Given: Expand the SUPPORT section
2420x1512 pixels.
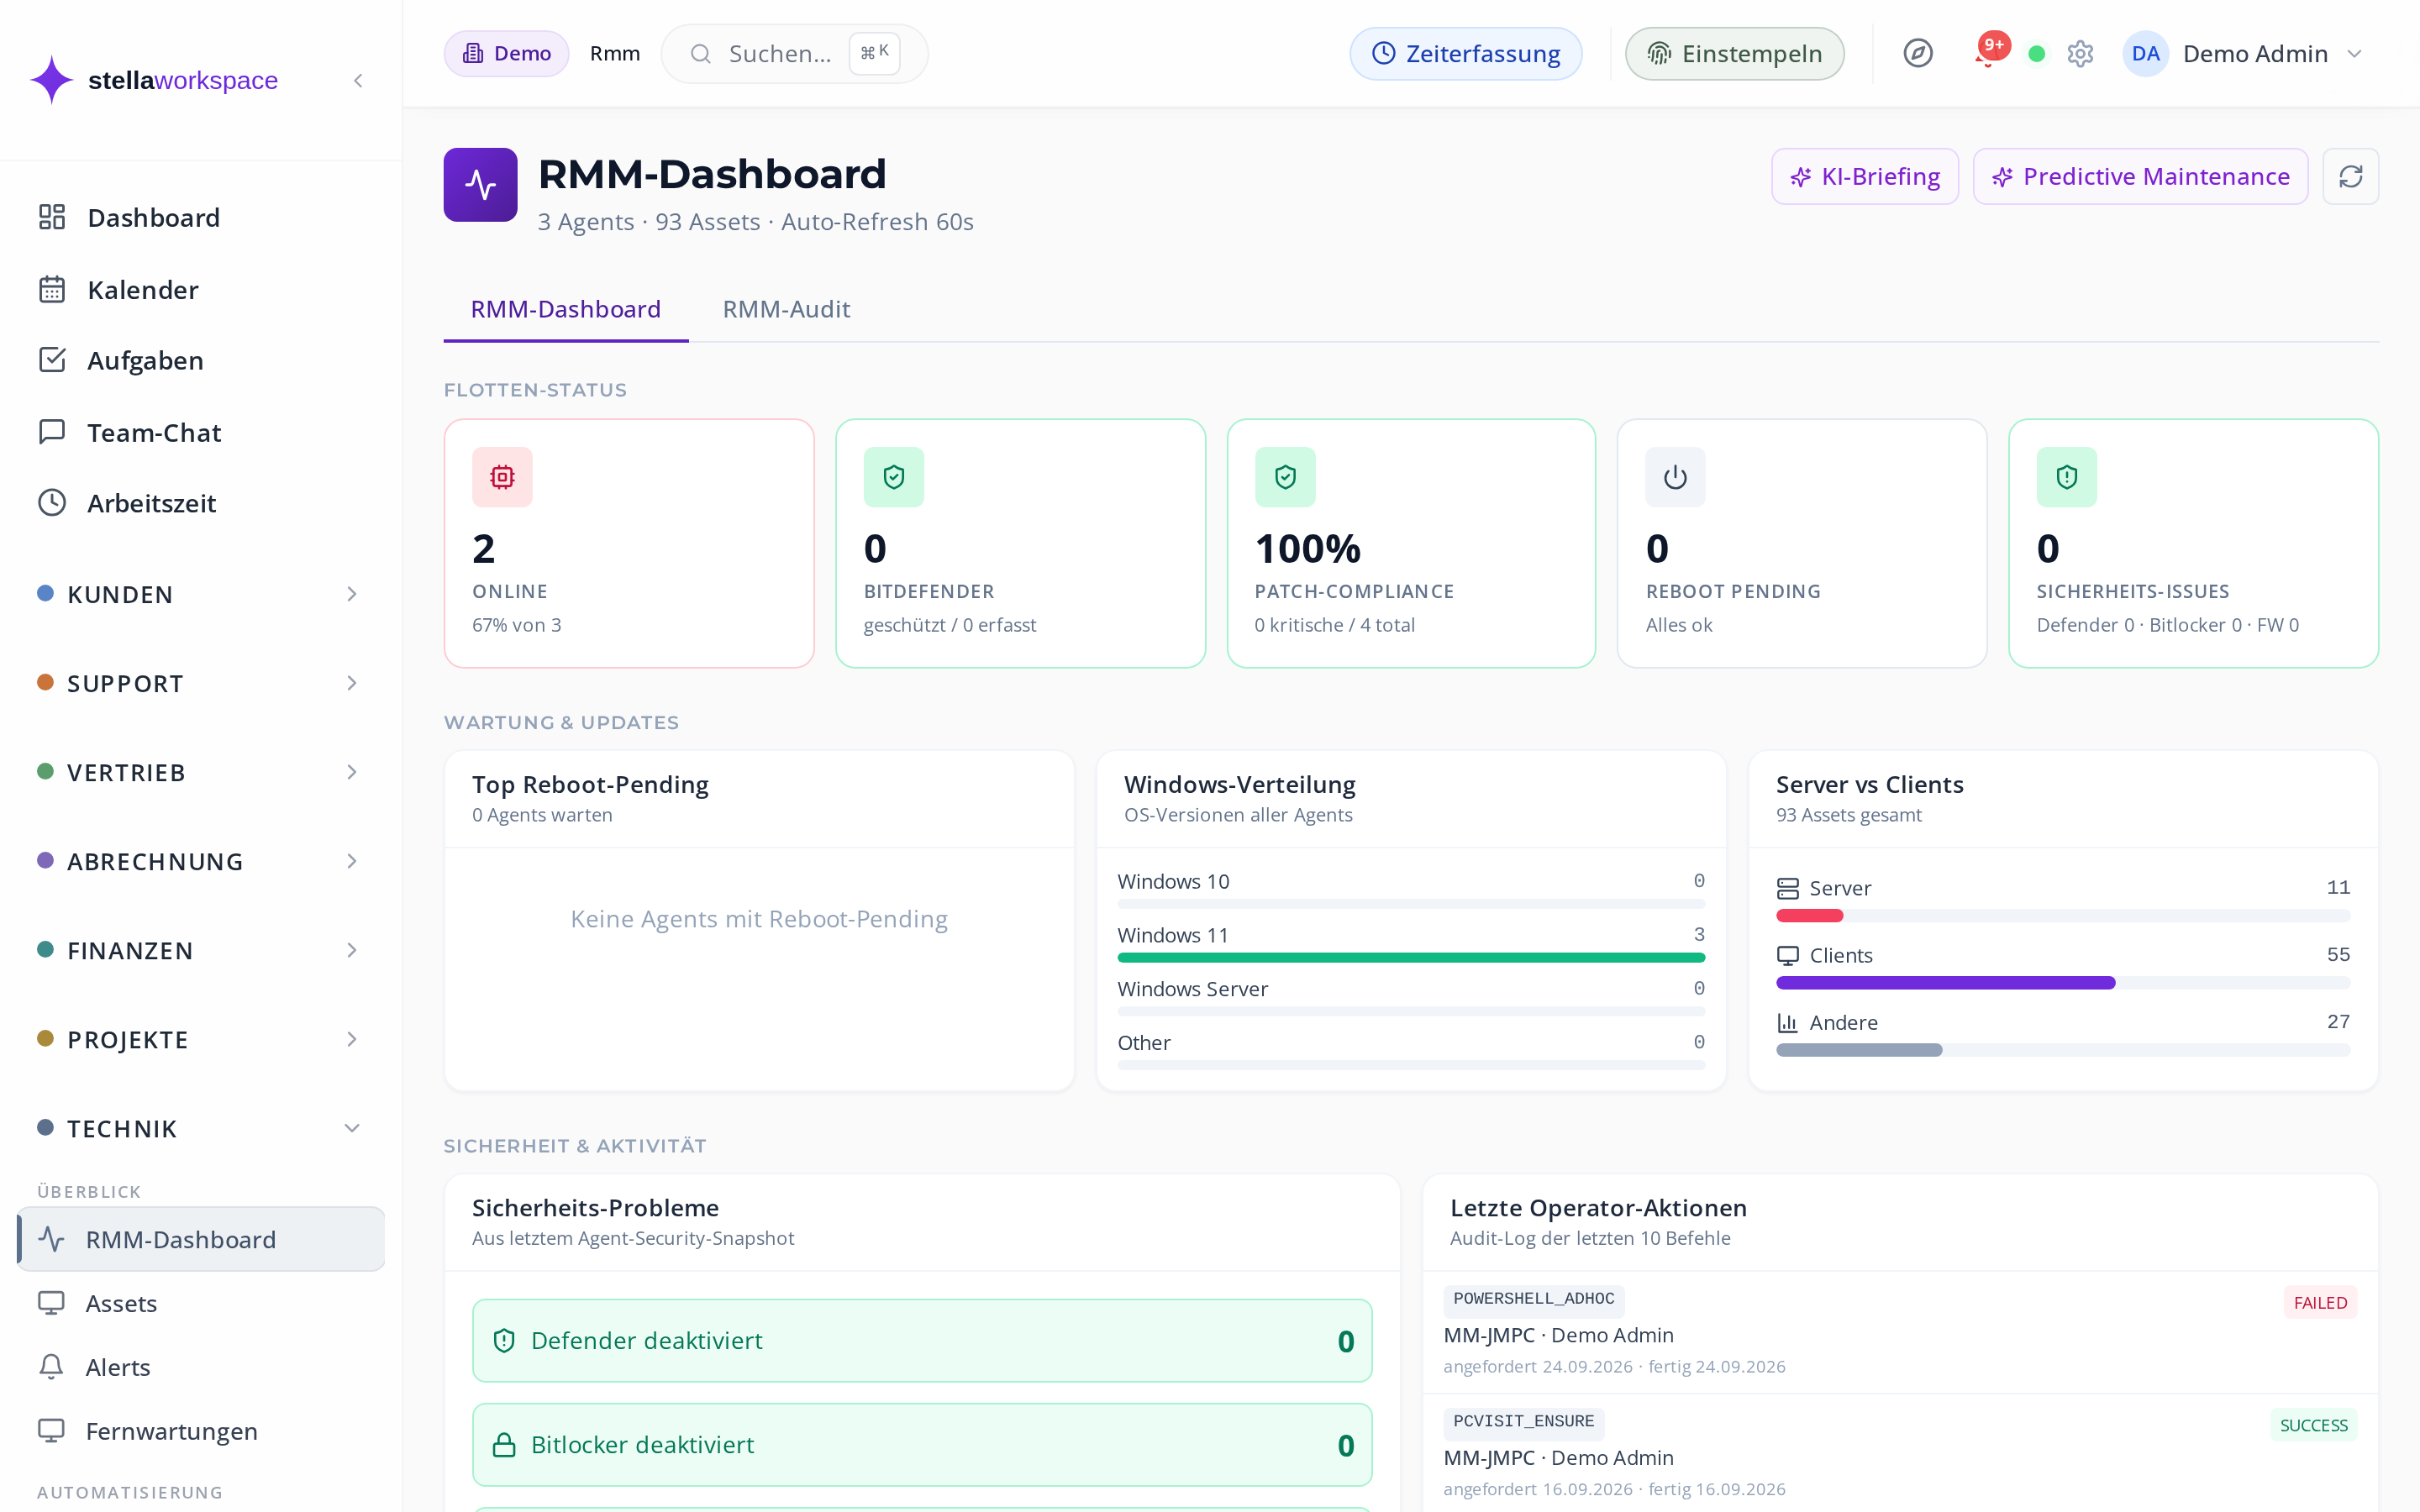Looking at the screenshot, I should [x=200, y=683].
